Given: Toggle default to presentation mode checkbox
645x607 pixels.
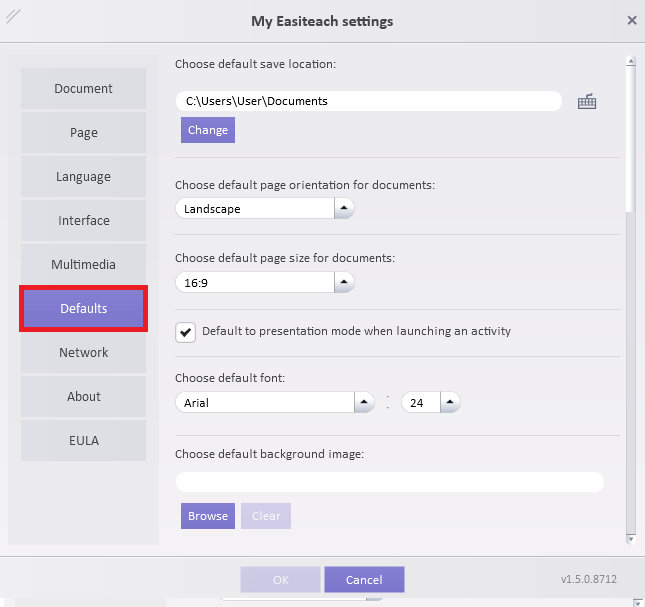Looking at the screenshot, I should tap(185, 332).
